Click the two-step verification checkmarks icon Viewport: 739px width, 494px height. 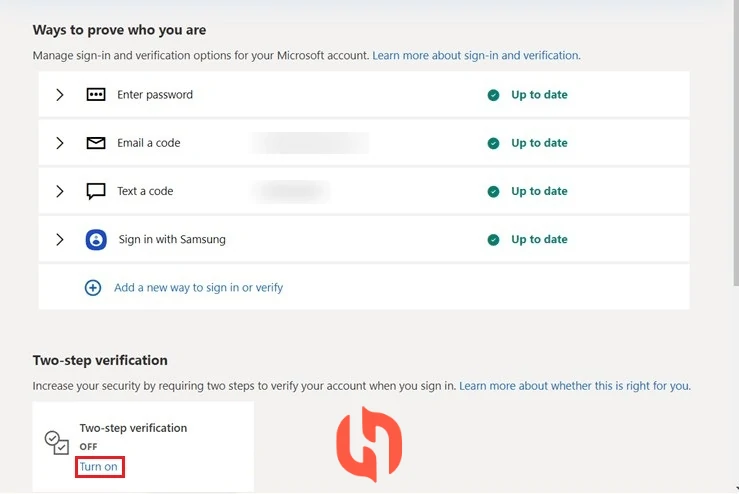pos(57,443)
